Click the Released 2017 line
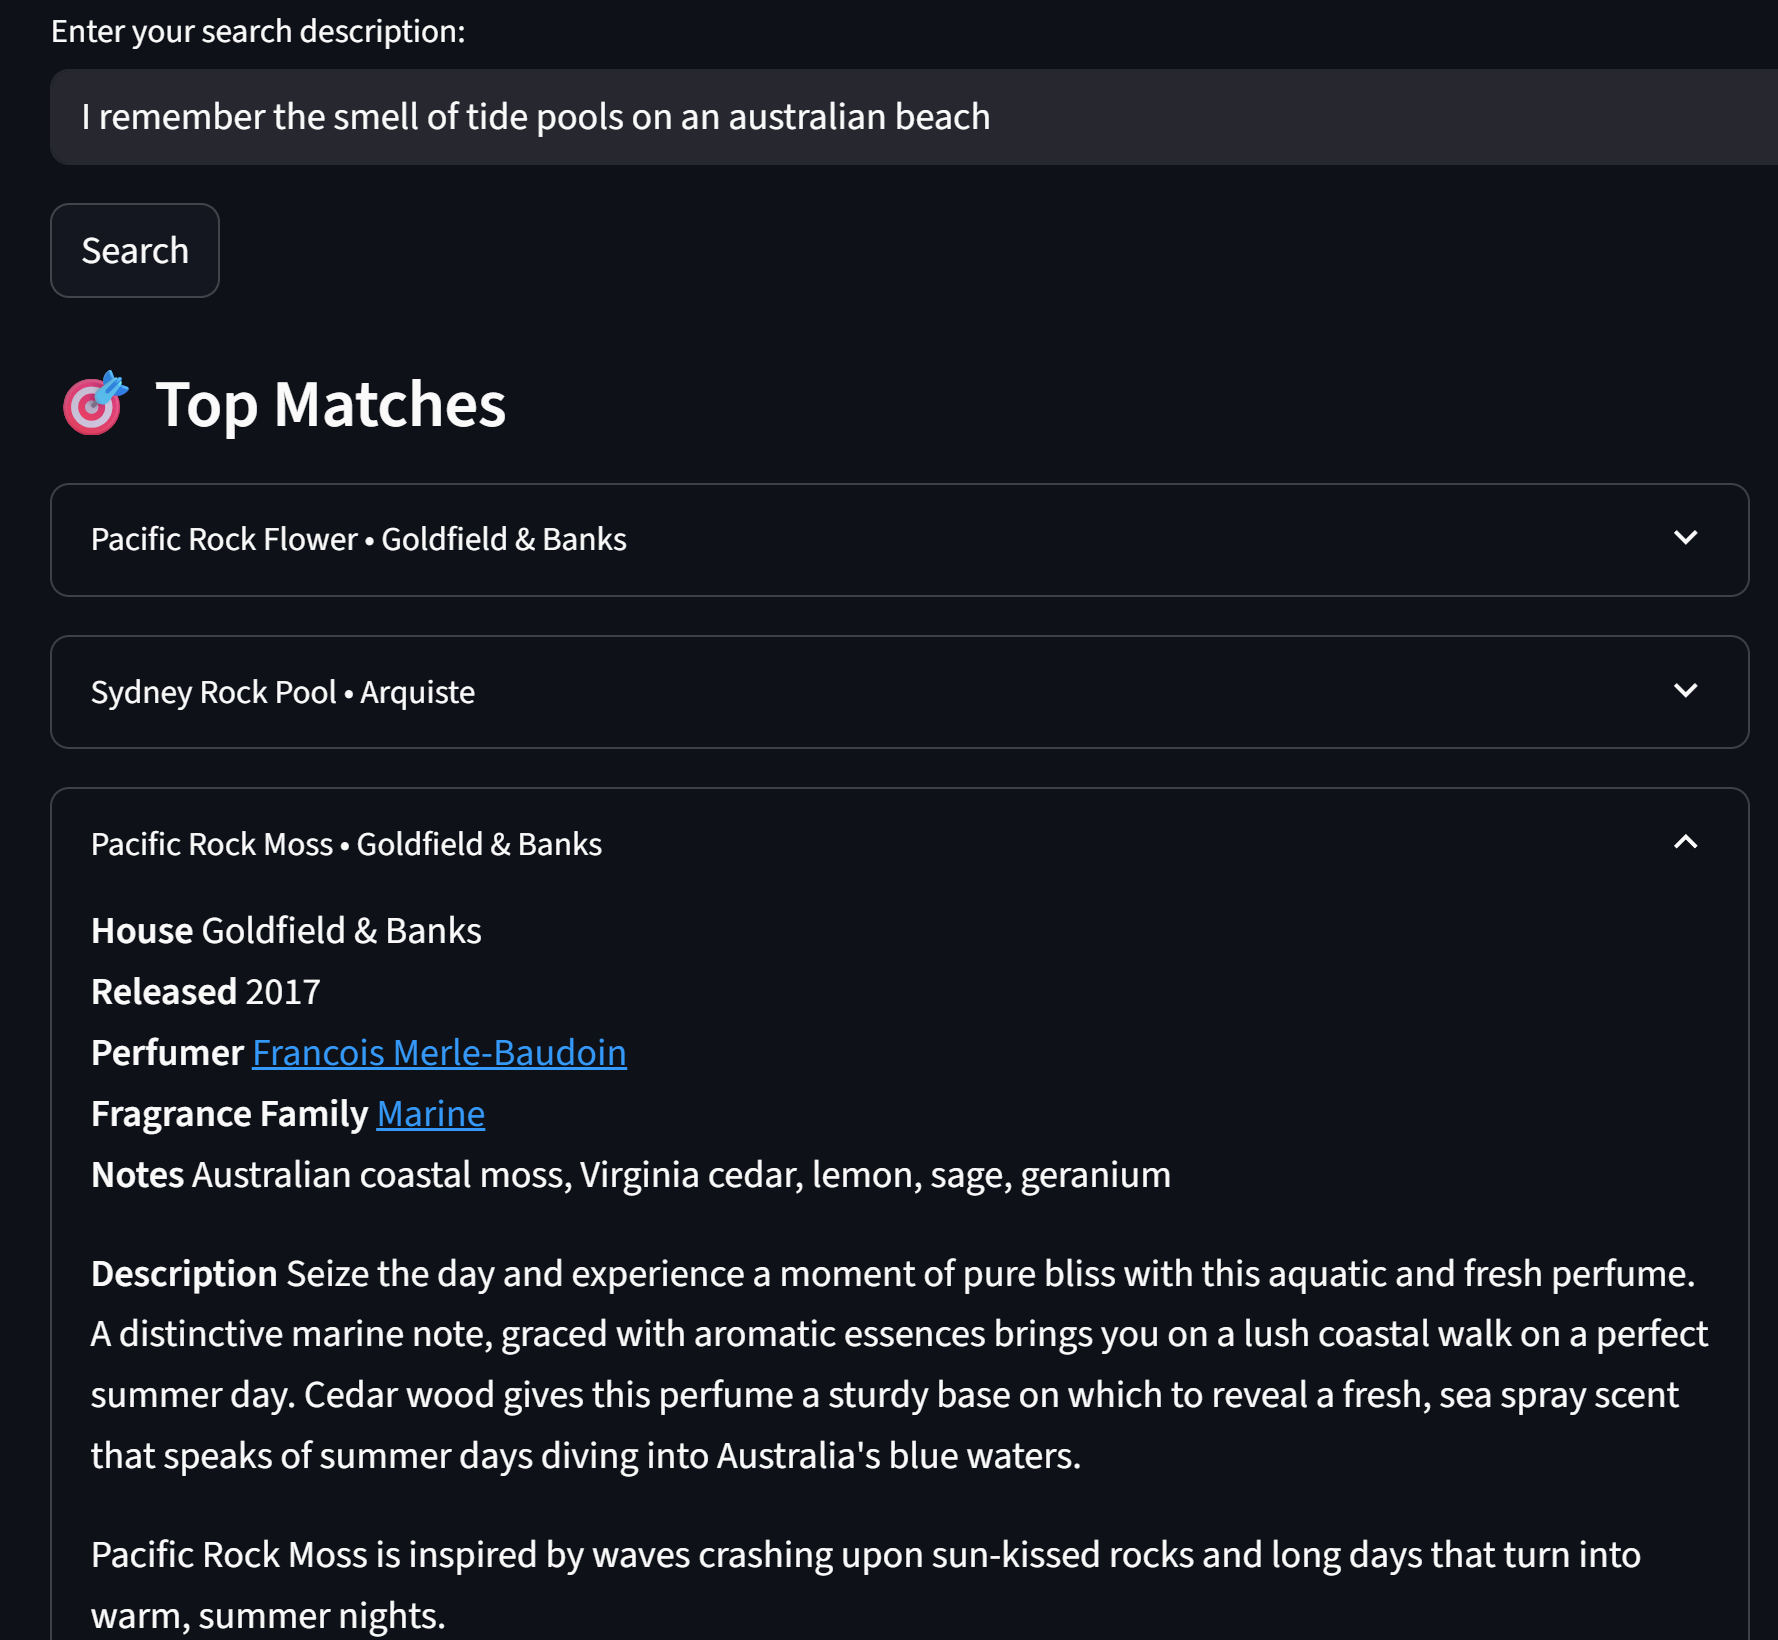The width and height of the screenshot is (1778, 1640). pyautogui.click(x=205, y=992)
